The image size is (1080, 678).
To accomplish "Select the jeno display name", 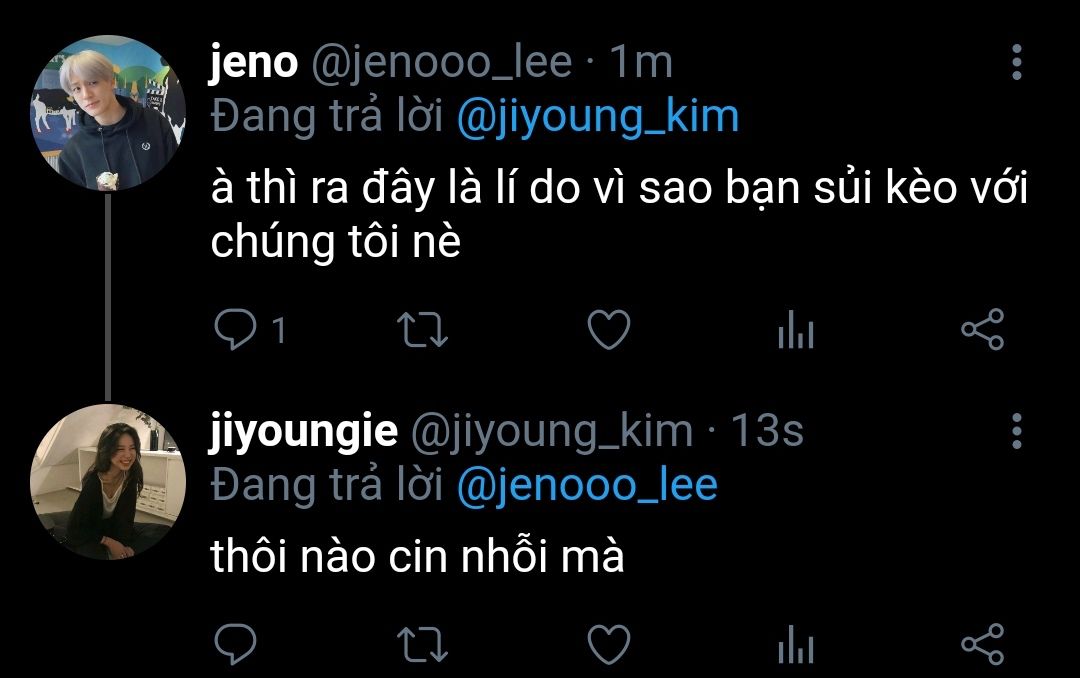I will pyautogui.click(x=253, y=62).
